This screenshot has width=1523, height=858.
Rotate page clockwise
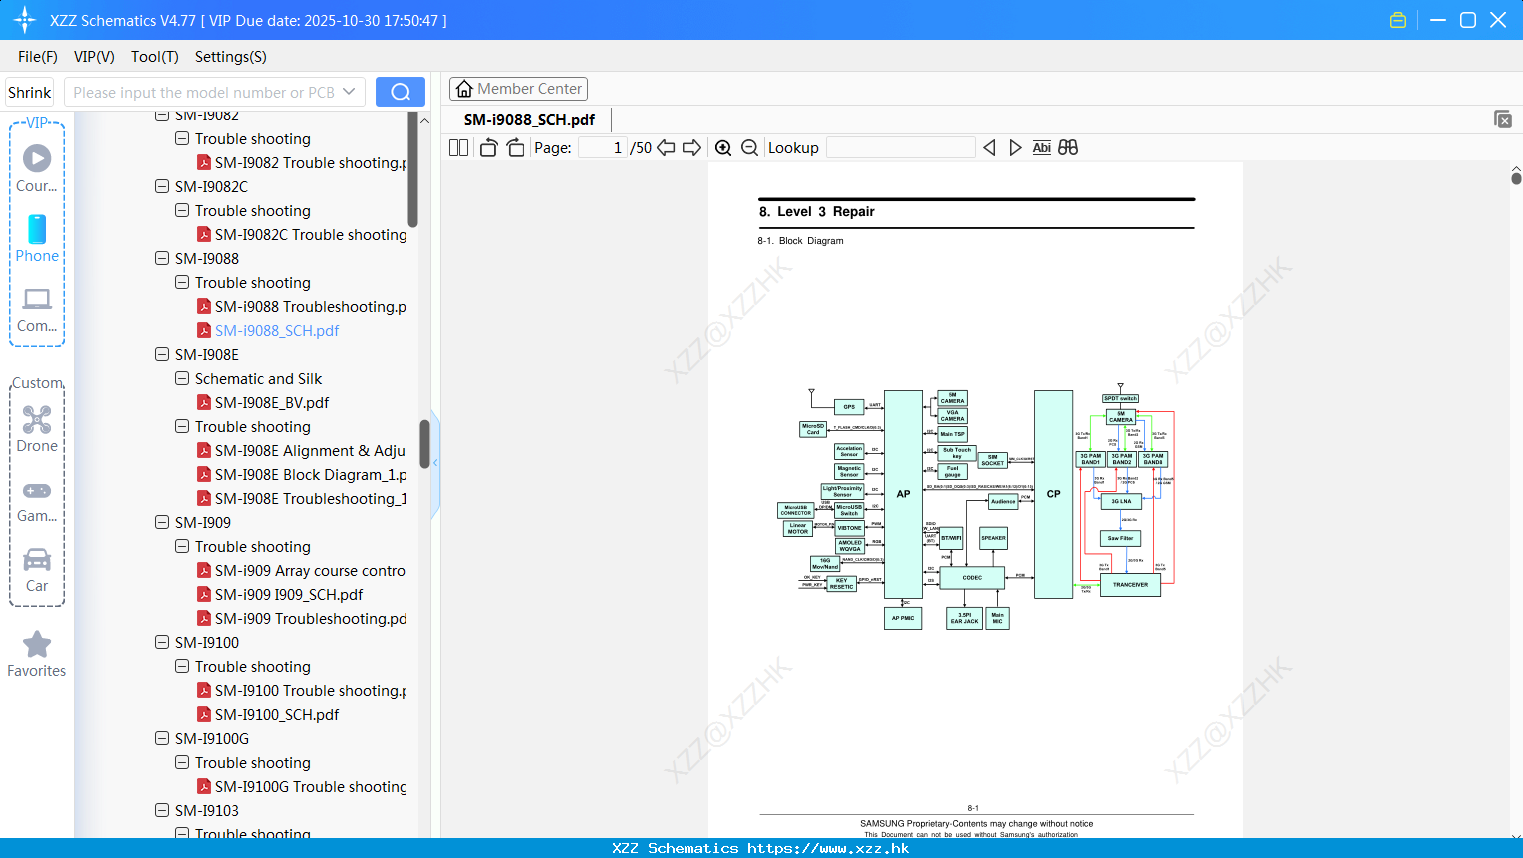(x=515, y=148)
